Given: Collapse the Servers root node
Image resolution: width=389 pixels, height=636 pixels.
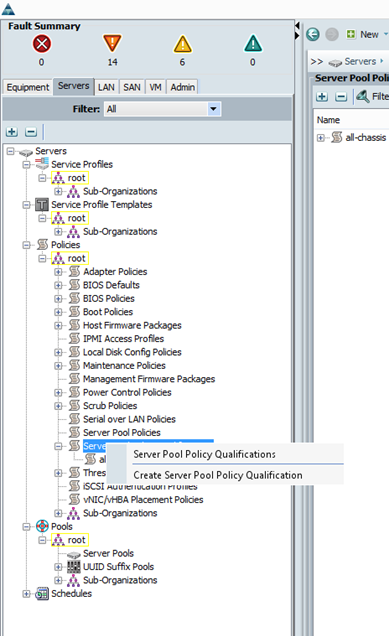Looking at the screenshot, I should click(x=10, y=151).
